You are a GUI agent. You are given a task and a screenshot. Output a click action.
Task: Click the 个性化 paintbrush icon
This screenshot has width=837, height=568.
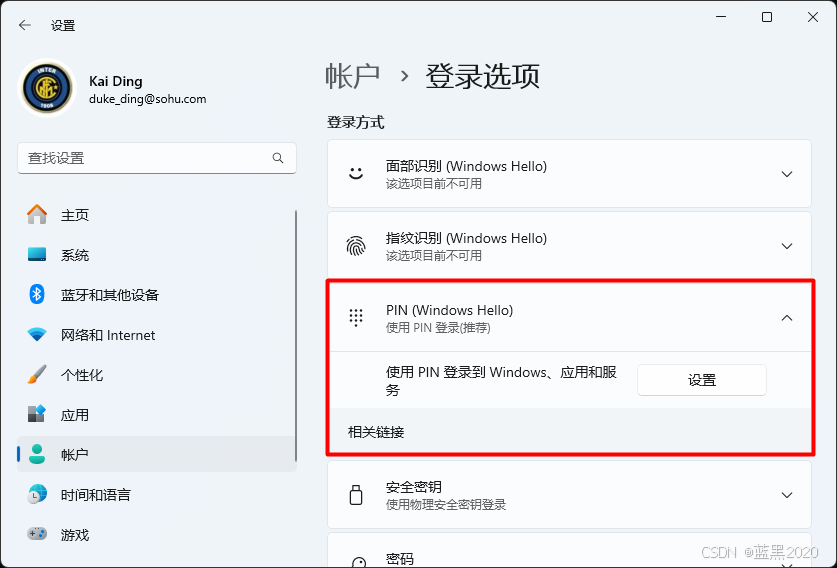pyautogui.click(x=37, y=375)
